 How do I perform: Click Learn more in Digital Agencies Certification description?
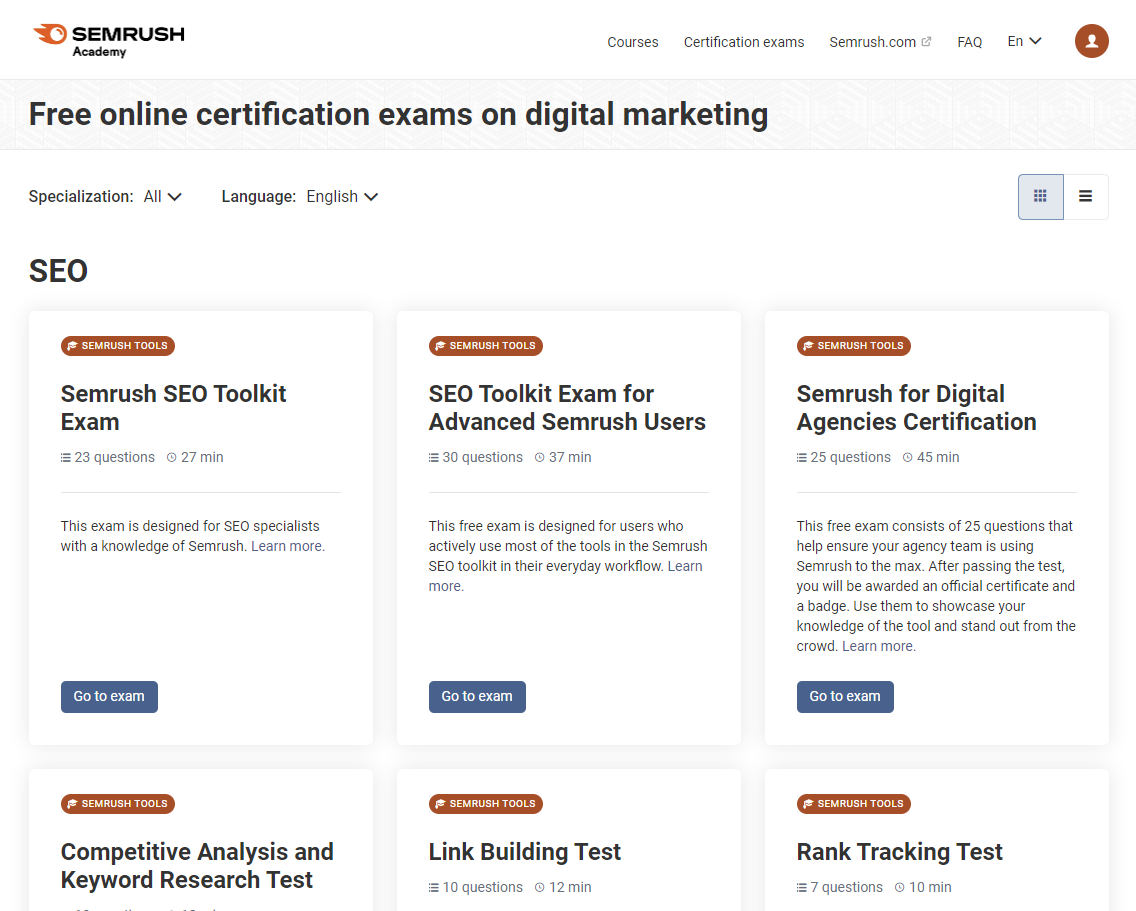[879, 646]
